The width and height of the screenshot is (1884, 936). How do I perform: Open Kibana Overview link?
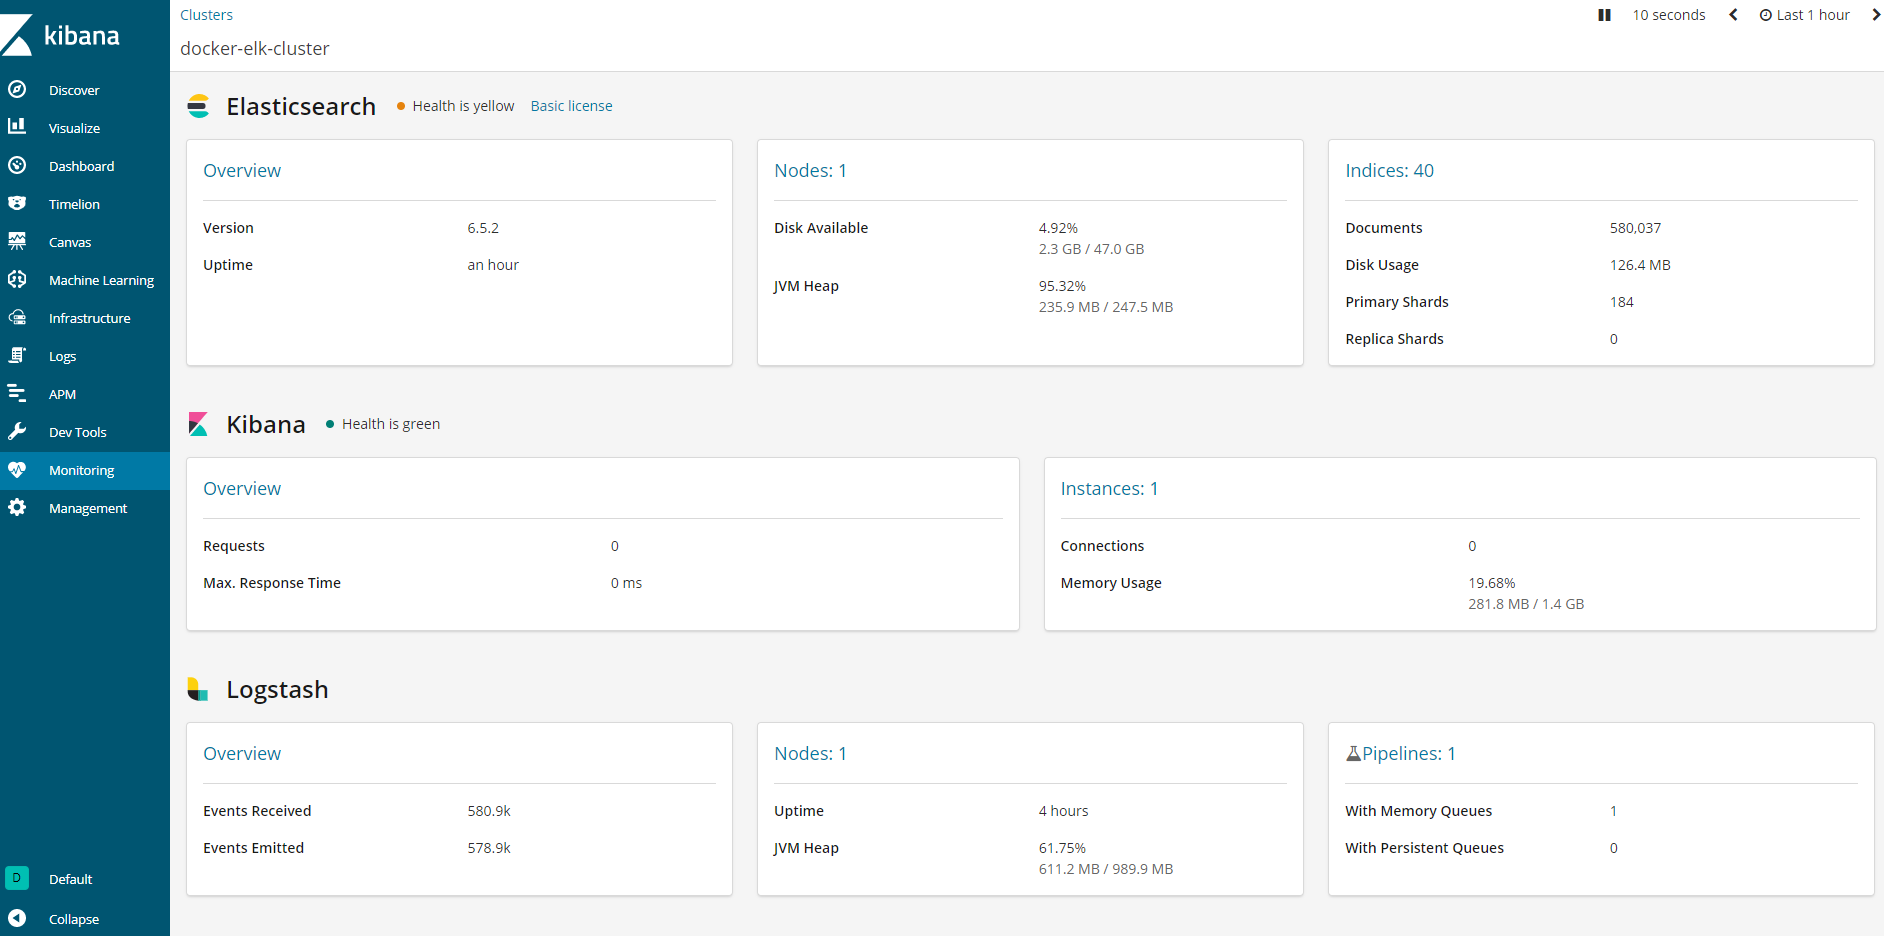tap(242, 489)
